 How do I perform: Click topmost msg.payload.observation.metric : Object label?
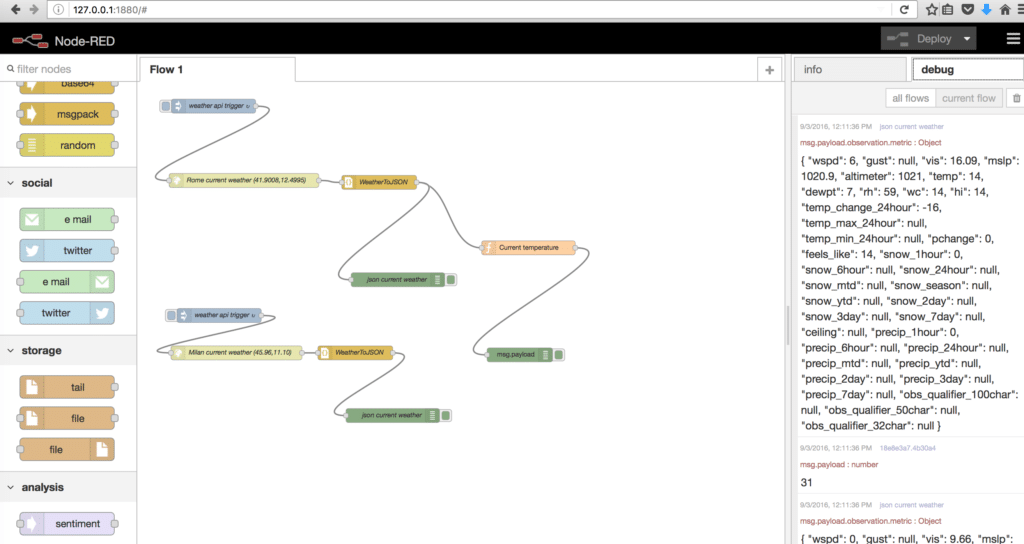871,142
